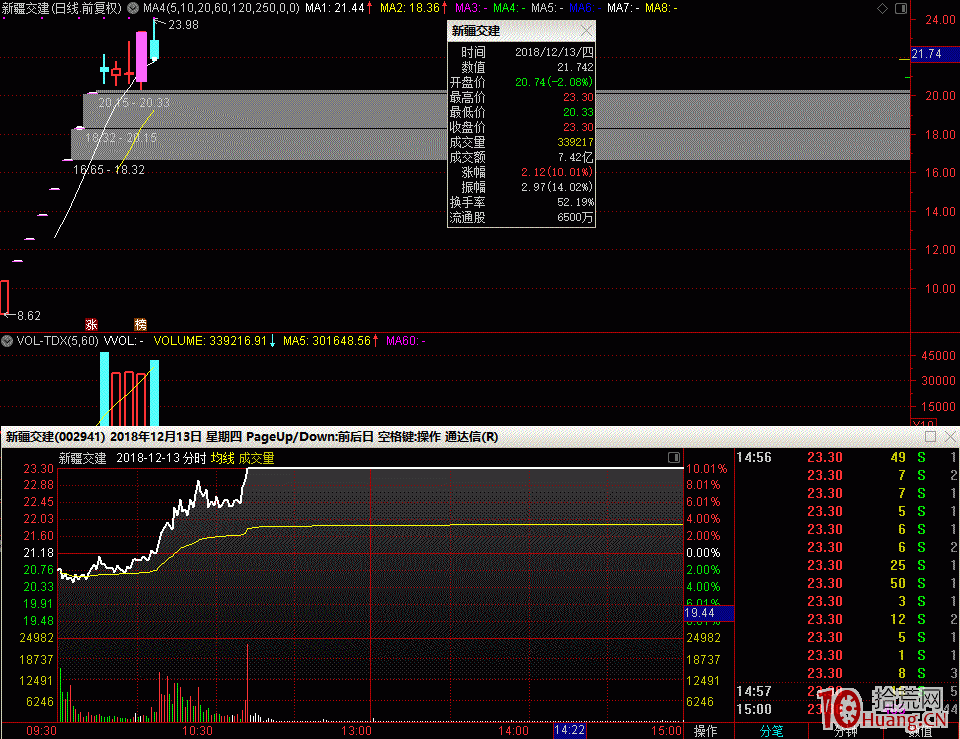The width and height of the screenshot is (960, 739).
Task: Maximize the intraday chart popup window
Action: click(930, 437)
